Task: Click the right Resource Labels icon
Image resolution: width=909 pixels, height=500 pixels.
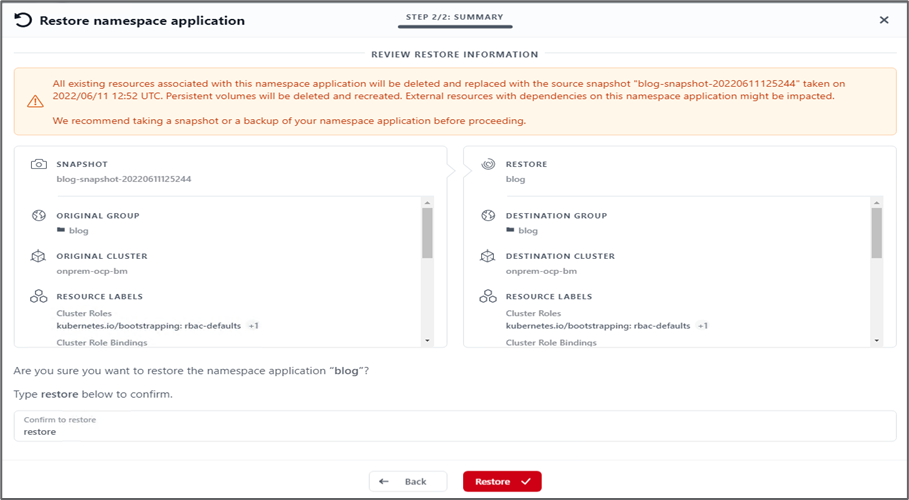Action: pyautogui.click(x=488, y=297)
